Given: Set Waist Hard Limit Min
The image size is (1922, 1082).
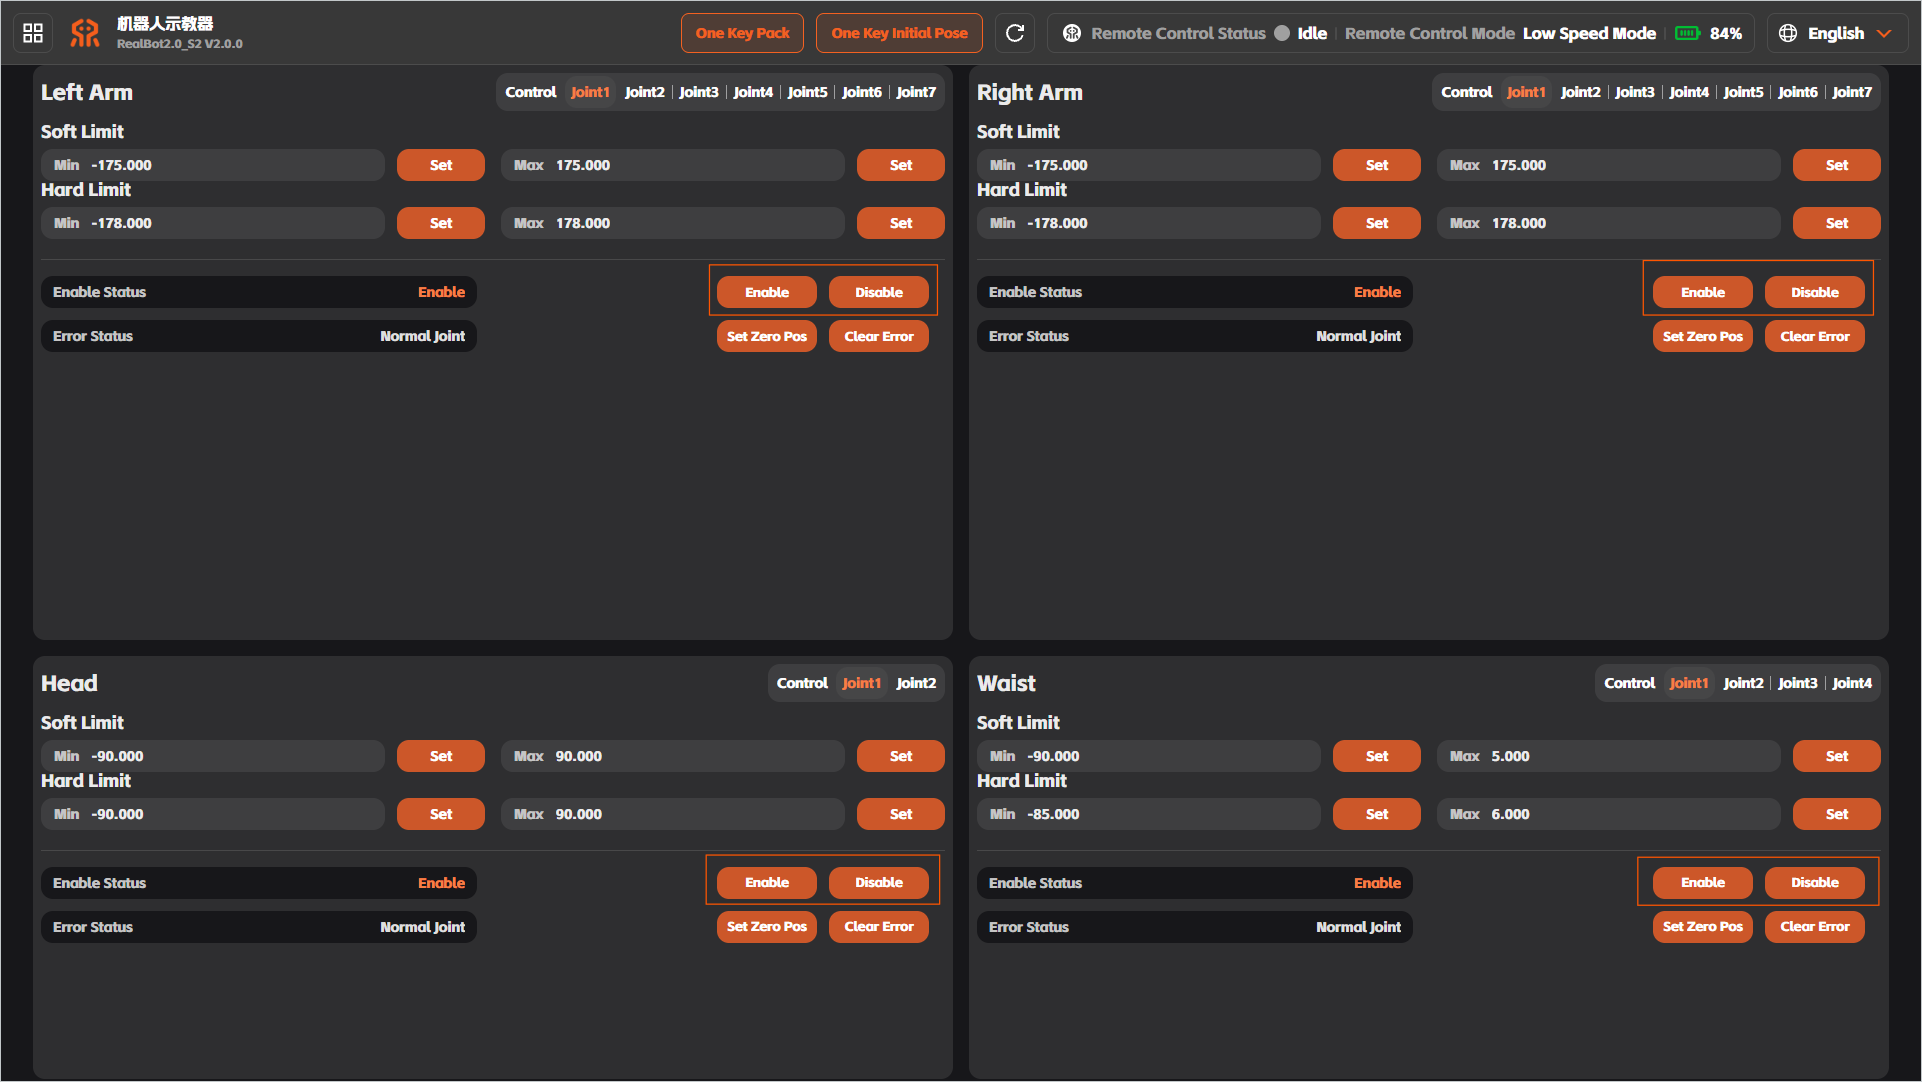Looking at the screenshot, I should [x=1377, y=814].
